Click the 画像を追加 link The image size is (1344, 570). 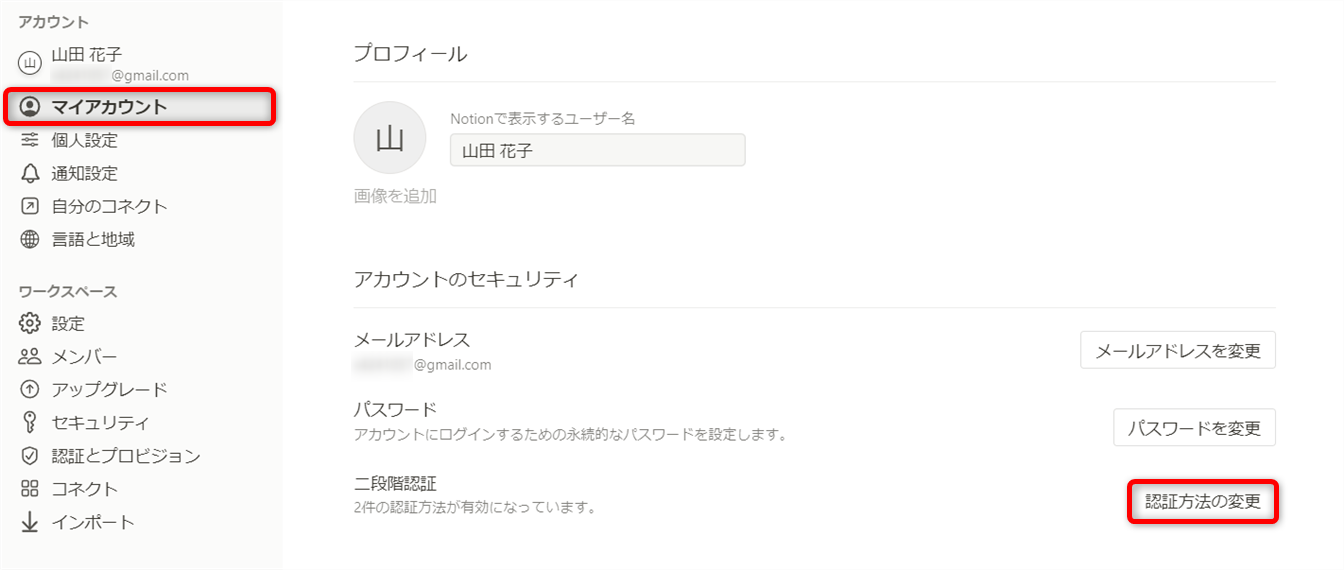pyautogui.click(x=395, y=196)
